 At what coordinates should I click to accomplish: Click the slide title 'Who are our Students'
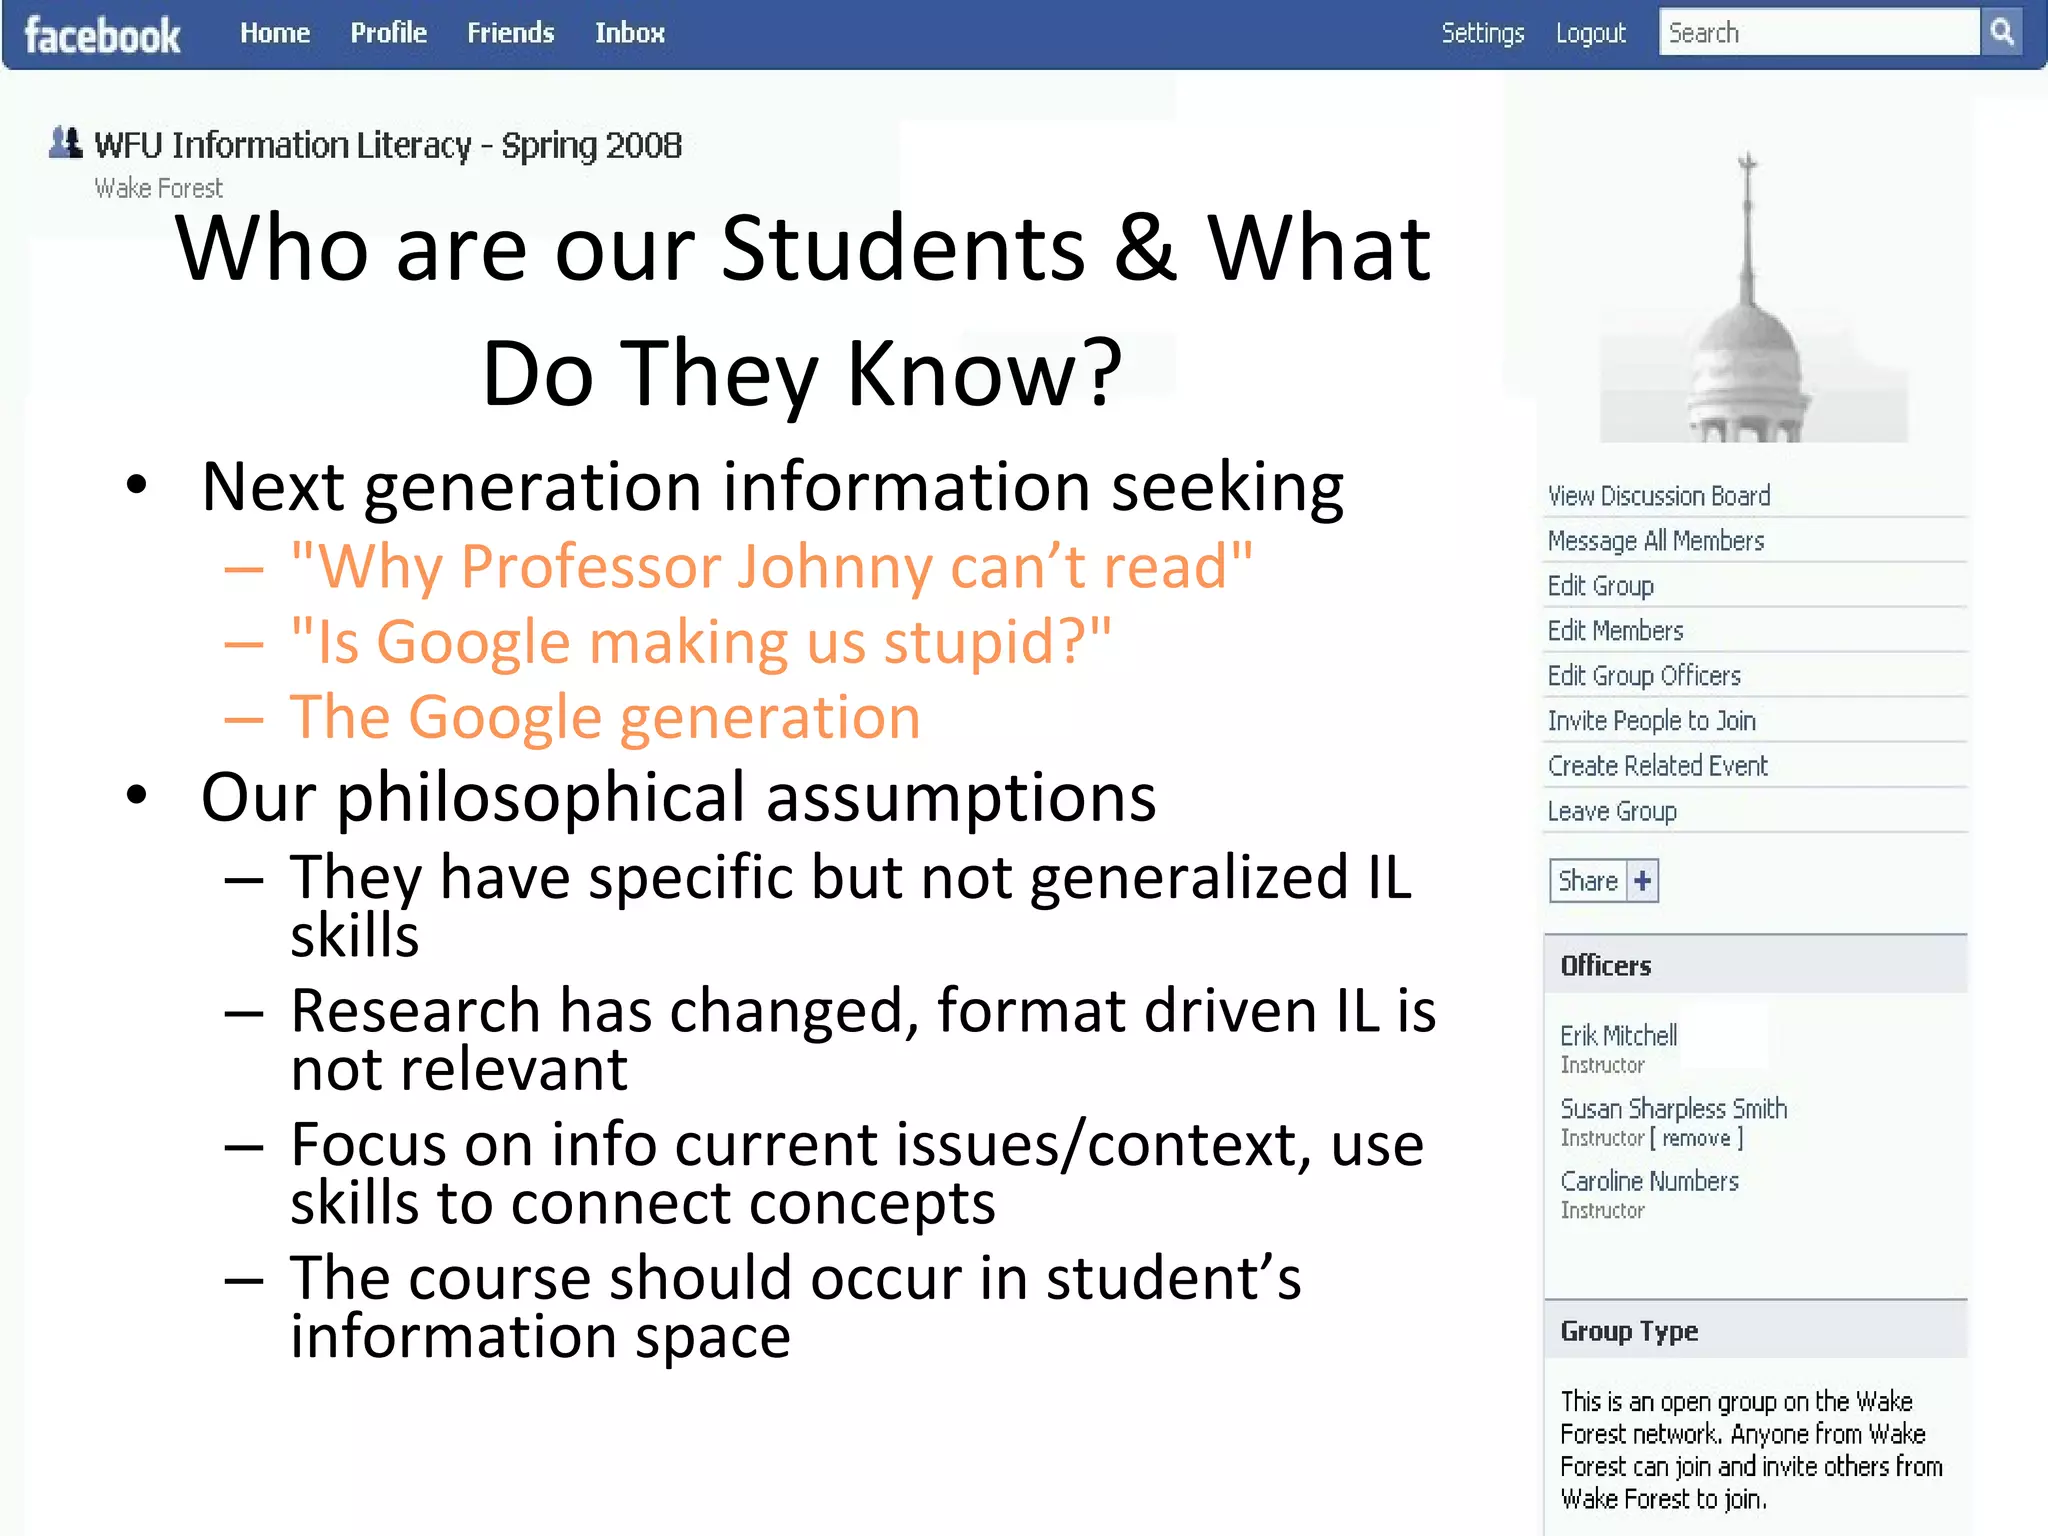point(803,310)
